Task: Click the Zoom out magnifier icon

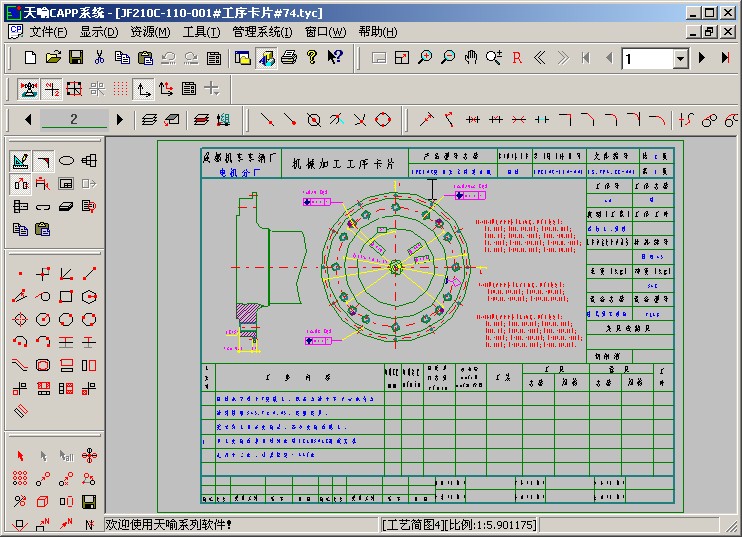Action: 448,58
